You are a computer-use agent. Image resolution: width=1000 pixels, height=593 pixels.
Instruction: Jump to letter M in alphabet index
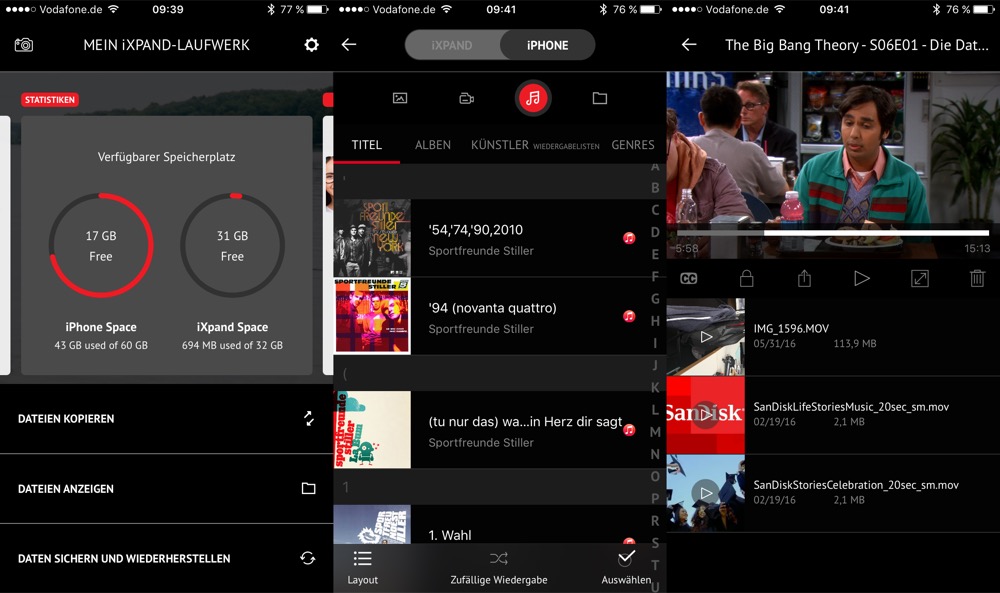[655, 432]
